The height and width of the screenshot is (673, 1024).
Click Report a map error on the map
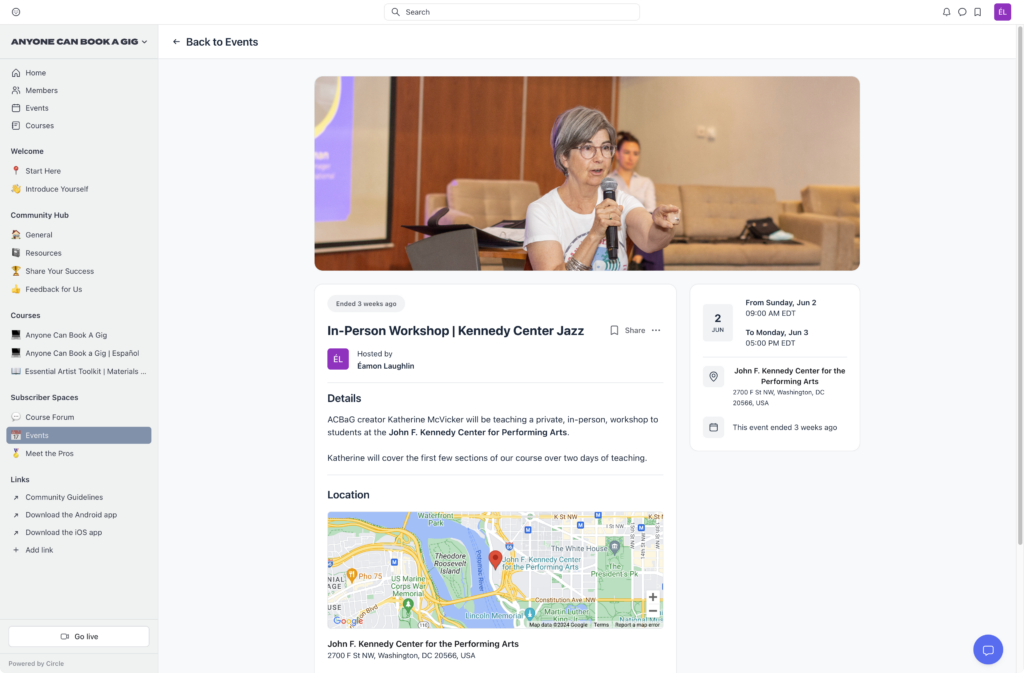(x=637, y=625)
